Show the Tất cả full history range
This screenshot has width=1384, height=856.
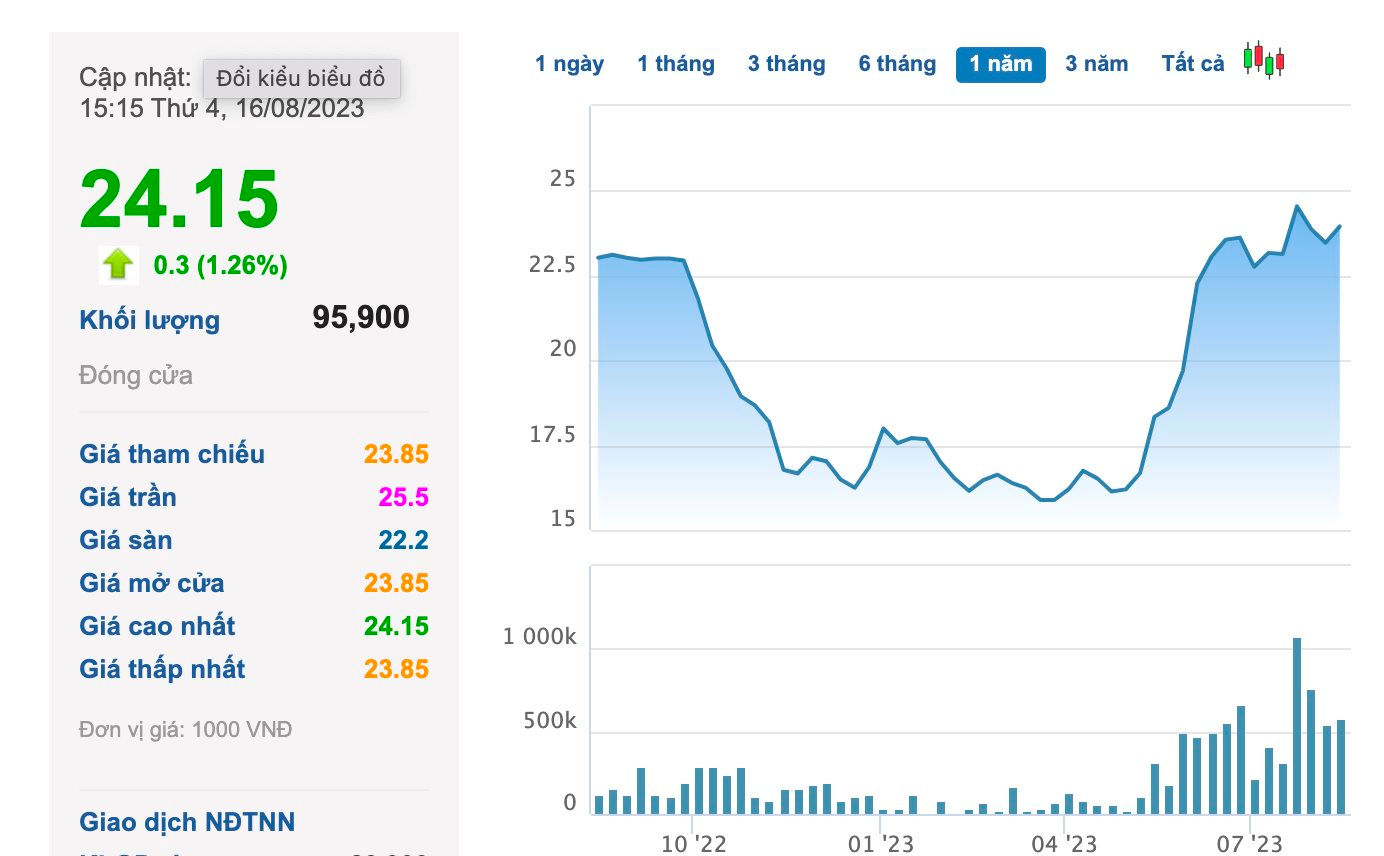coord(1192,64)
